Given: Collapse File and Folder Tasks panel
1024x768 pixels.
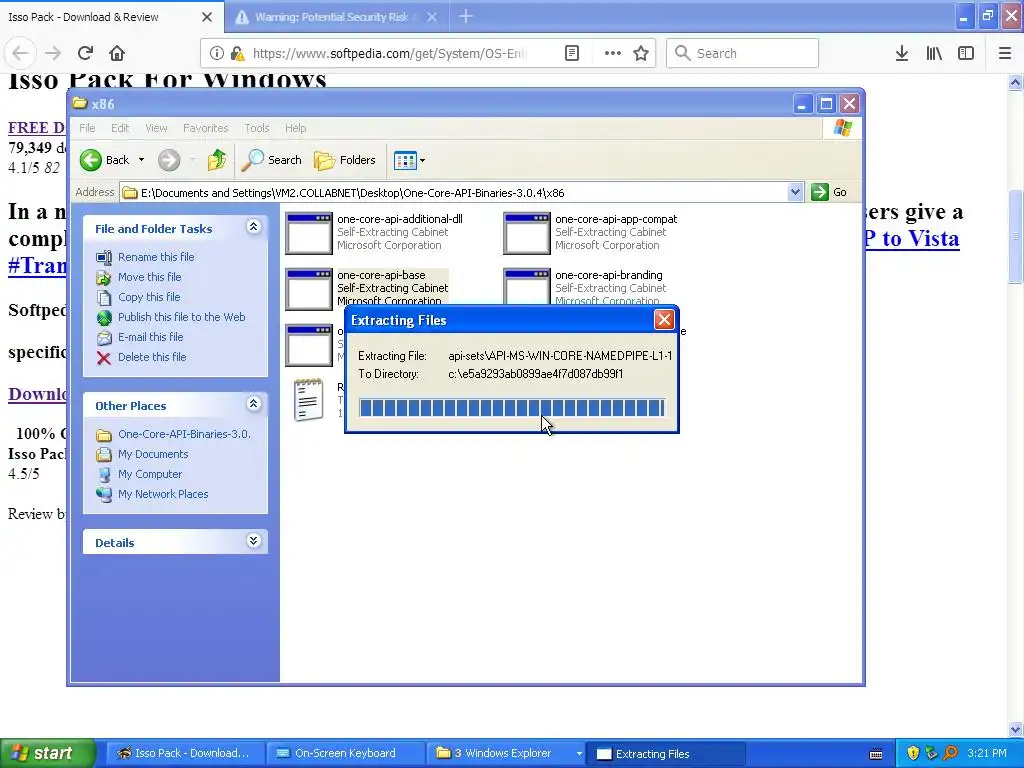Looking at the screenshot, I should tap(253, 227).
